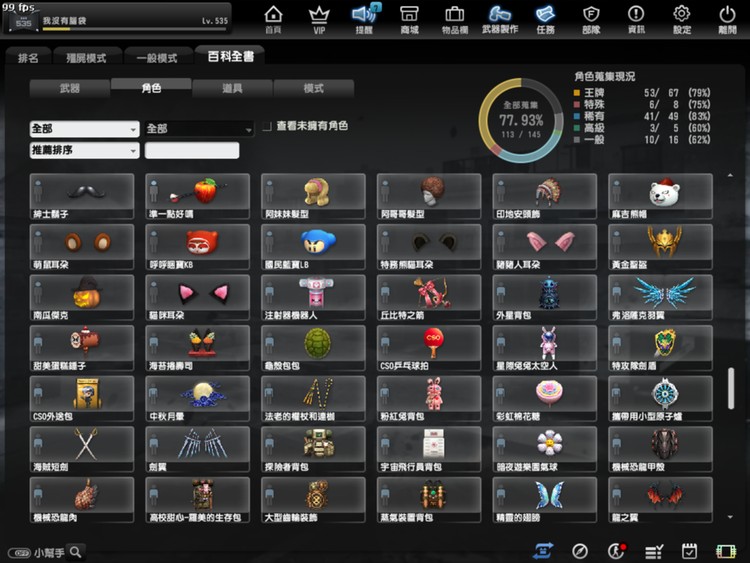Open the VIP crown icon

click(319, 19)
